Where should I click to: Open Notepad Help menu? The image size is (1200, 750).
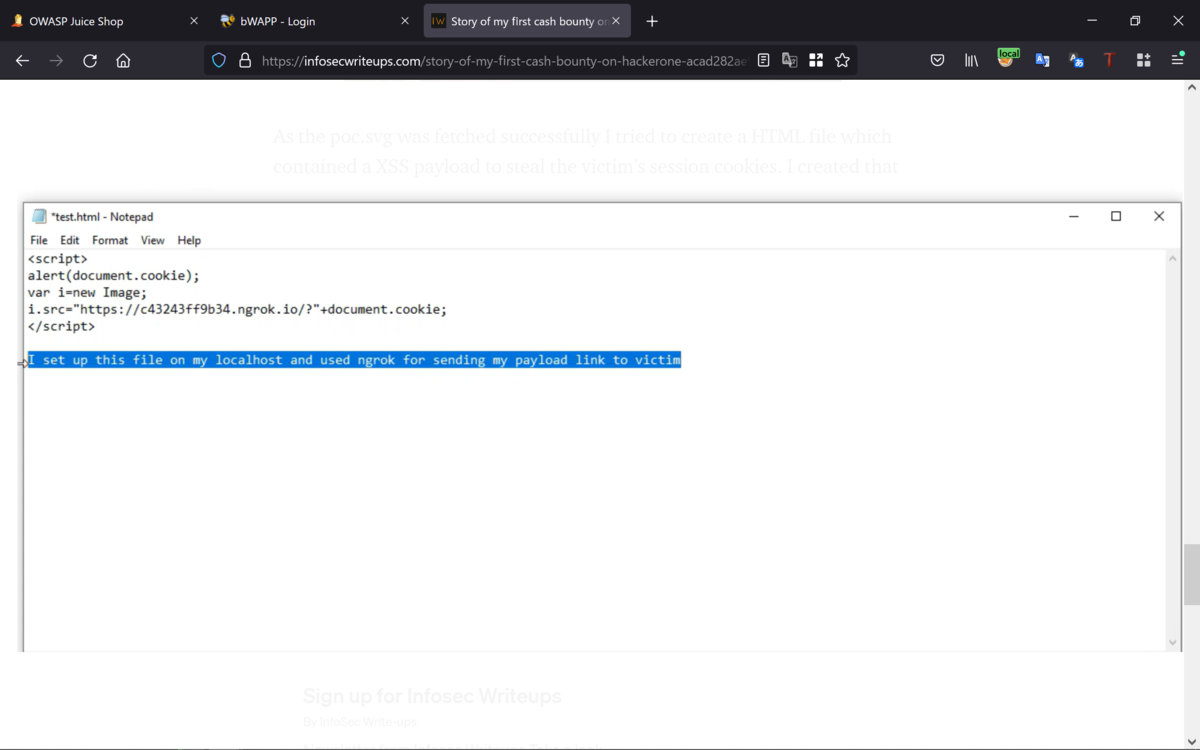(189, 240)
